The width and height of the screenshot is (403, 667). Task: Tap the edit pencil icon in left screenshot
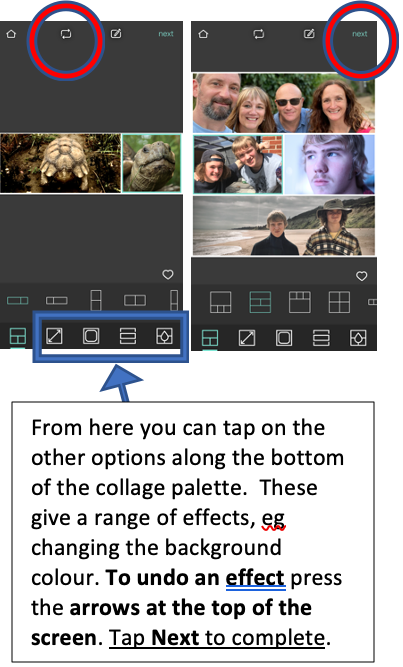pyautogui.click(x=116, y=33)
